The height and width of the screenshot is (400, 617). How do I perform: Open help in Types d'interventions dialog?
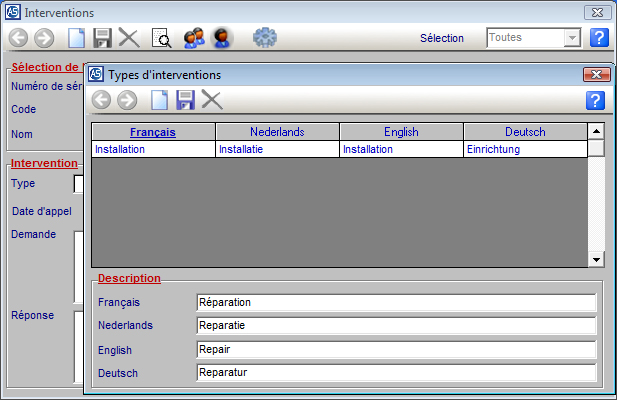(595, 99)
